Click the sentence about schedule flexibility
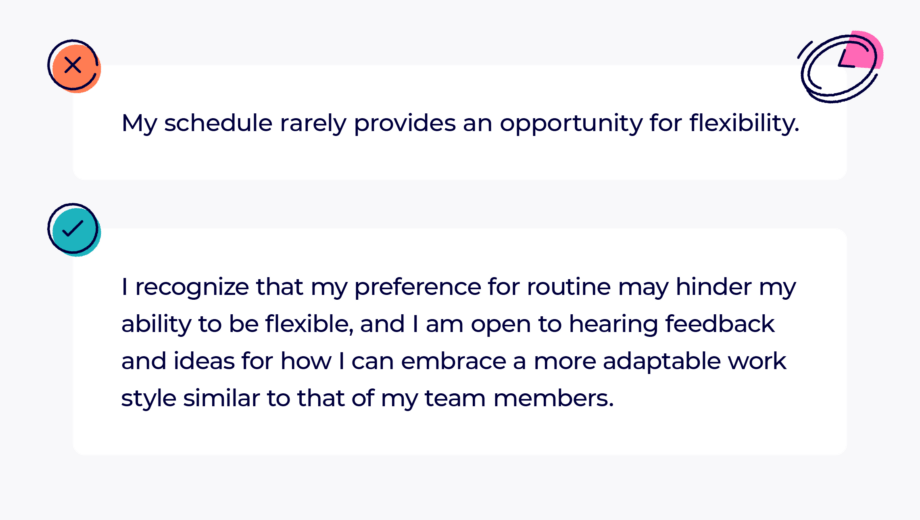The image size is (920, 520). (x=460, y=124)
